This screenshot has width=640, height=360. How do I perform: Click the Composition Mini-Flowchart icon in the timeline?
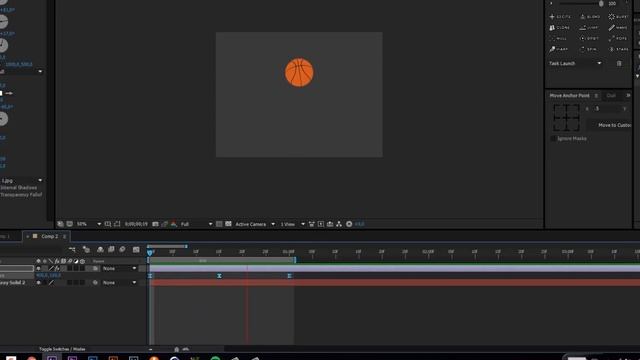72,249
